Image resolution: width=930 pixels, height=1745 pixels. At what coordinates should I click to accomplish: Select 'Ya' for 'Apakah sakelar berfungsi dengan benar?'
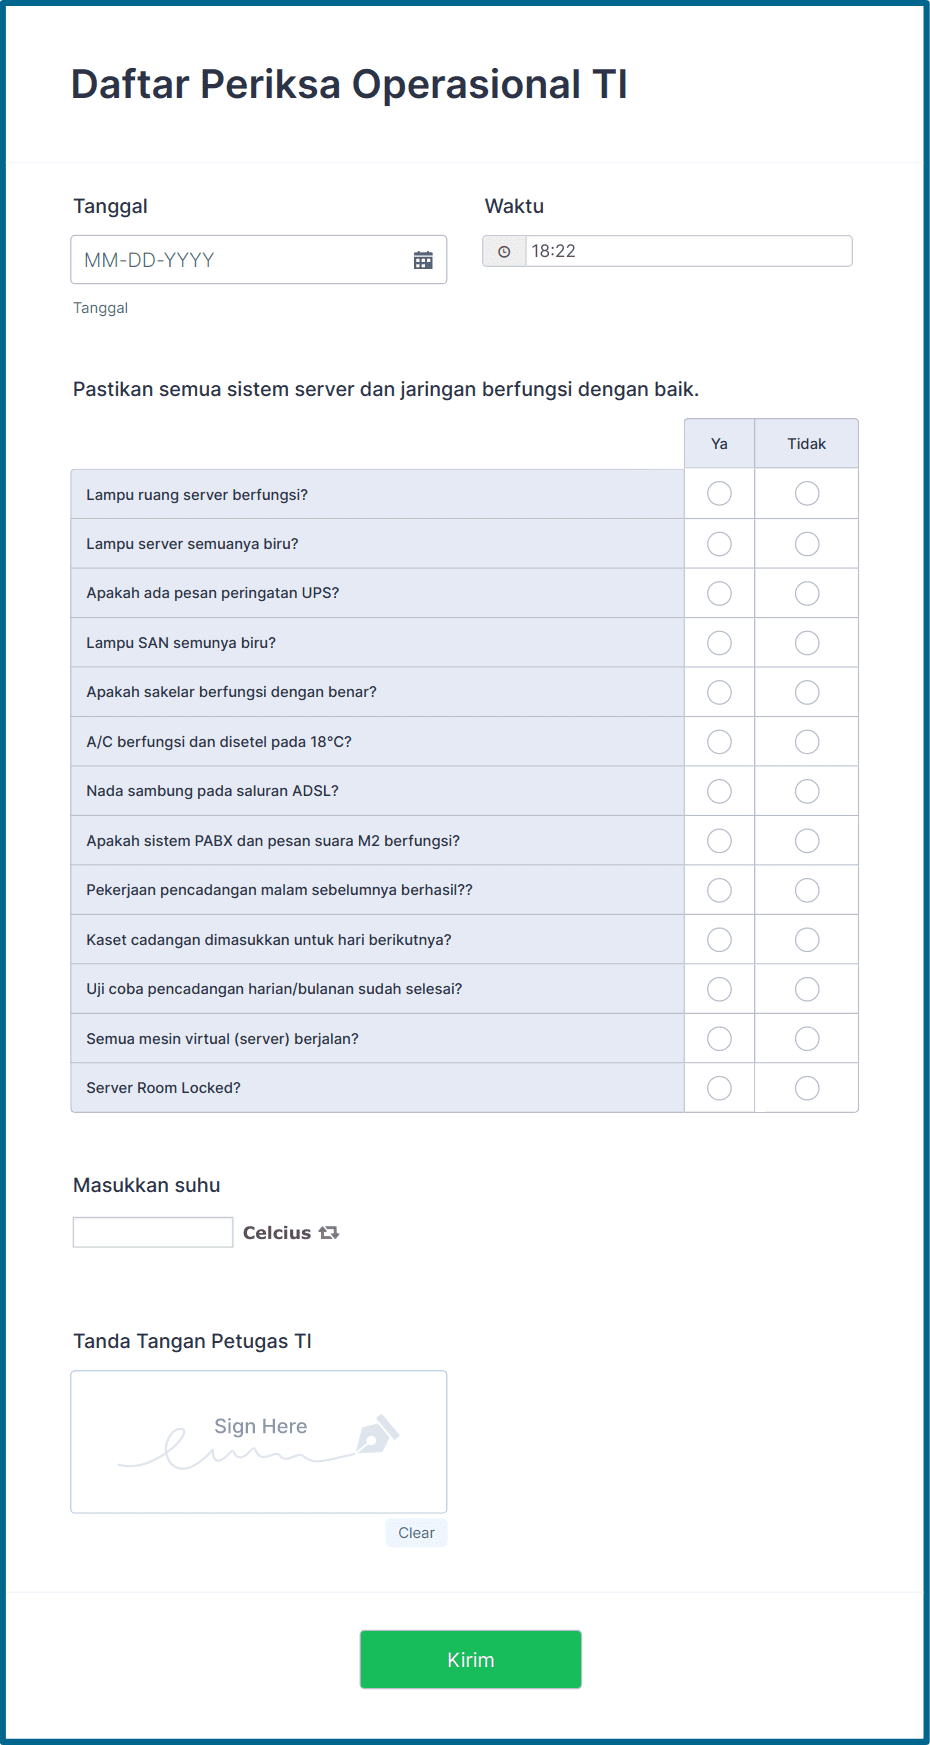[719, 691]
